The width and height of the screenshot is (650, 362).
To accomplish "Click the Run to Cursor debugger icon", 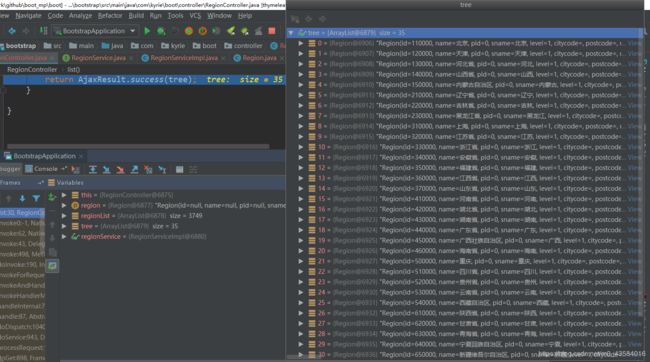I will tap(162, 169).
